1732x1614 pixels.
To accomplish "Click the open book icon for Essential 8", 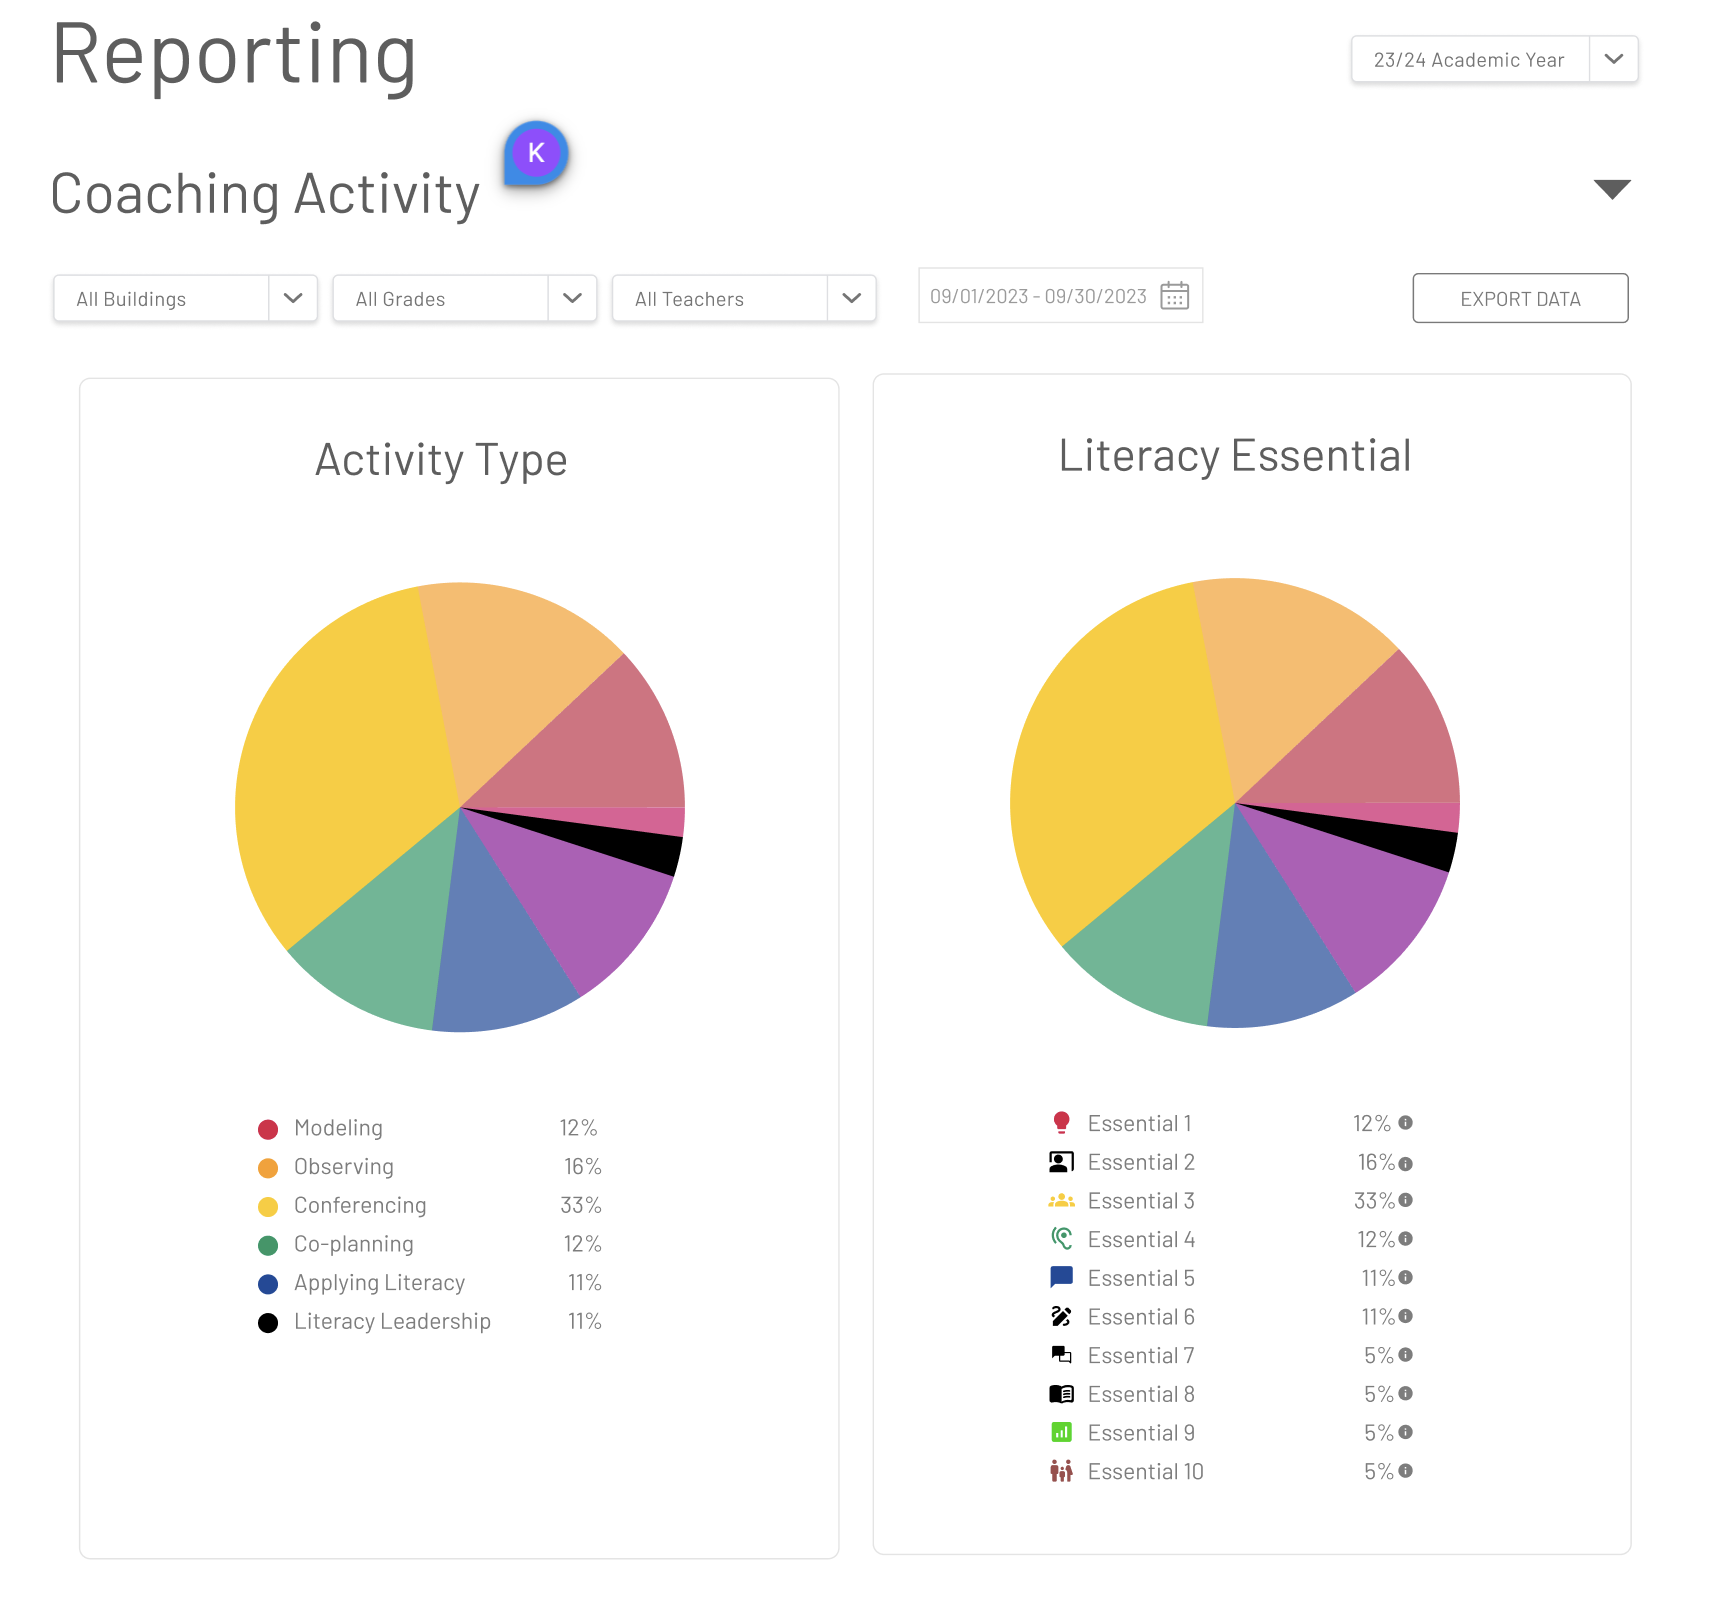I will (x=1061, y=1394).
